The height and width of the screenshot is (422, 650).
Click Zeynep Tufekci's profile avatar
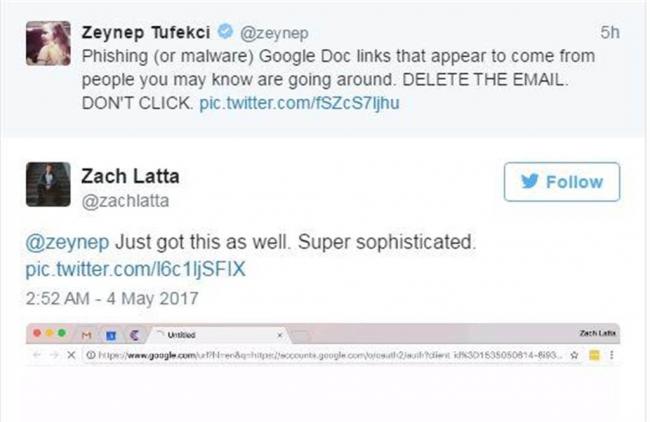click(48, 43)
